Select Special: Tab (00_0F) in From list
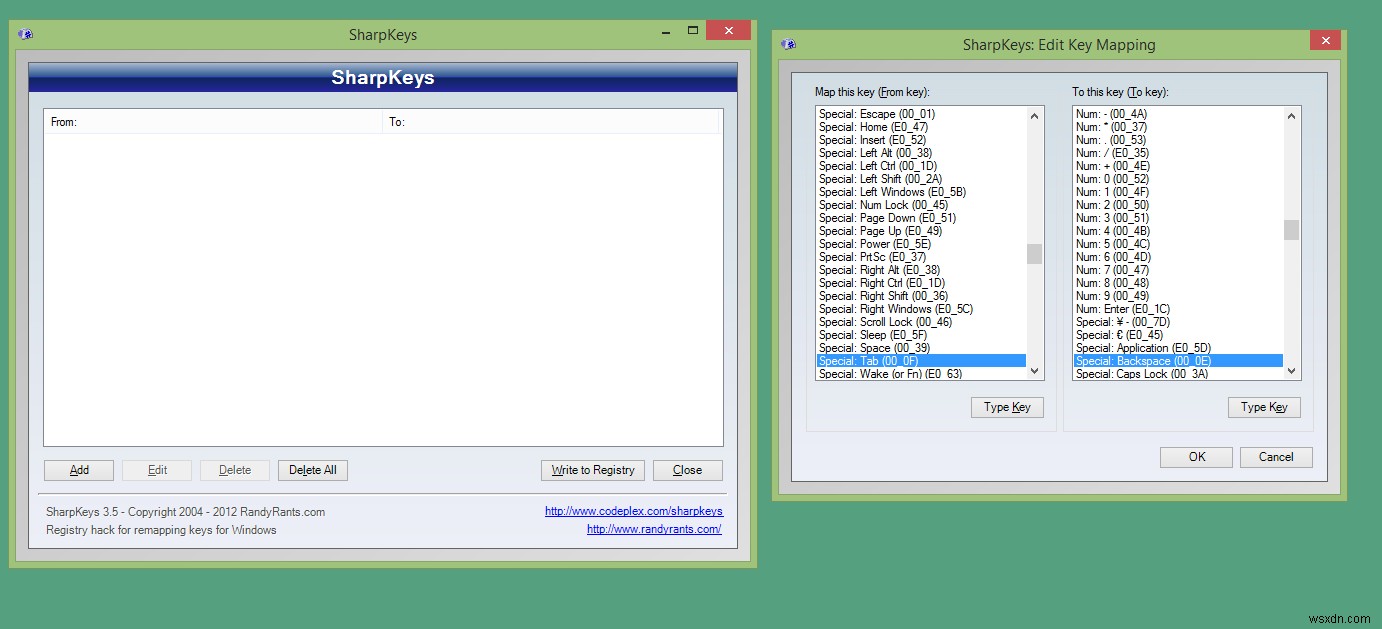The height and width of the screenshot is (629, 1382). click(x=920, y=361)
